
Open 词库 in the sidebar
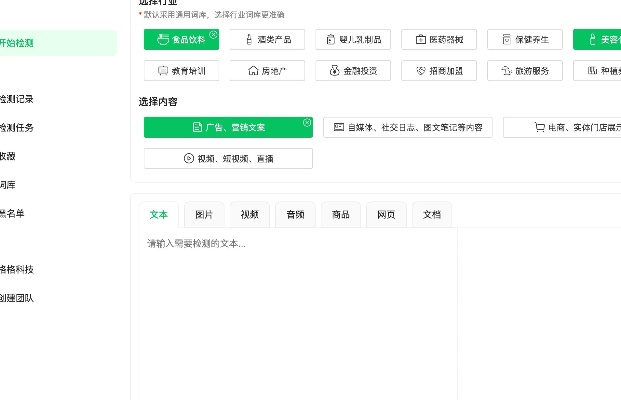tap(8, 185)
